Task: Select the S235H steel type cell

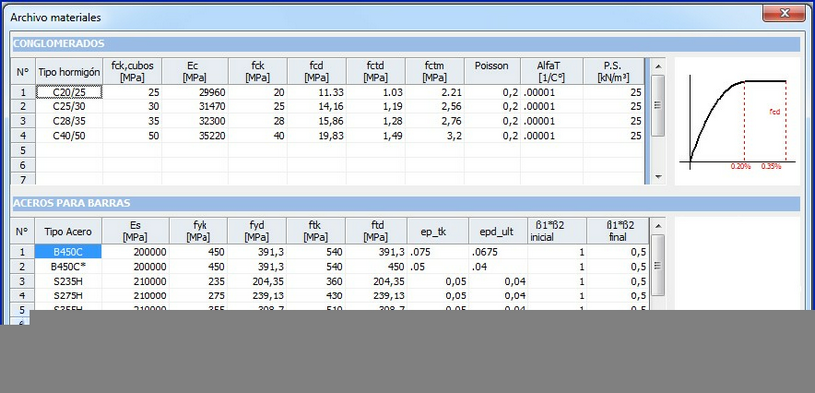Action: coord(68,281)
